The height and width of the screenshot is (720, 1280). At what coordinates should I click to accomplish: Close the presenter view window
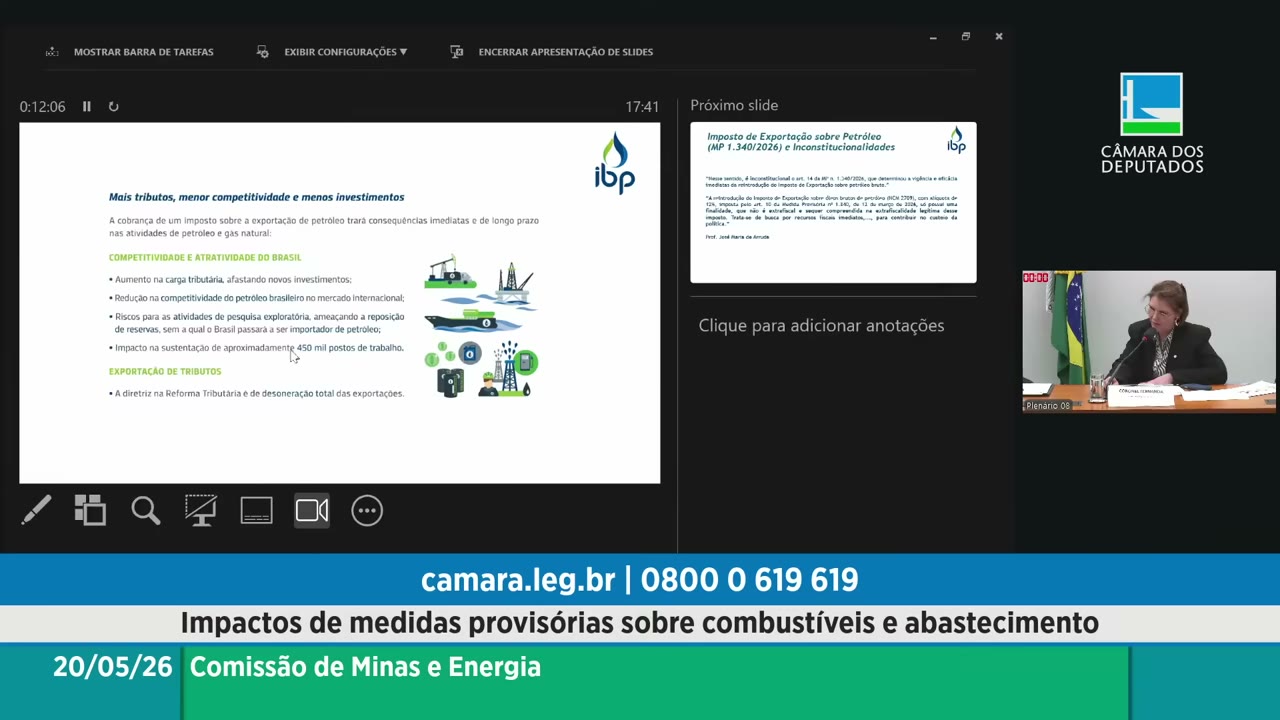999,37
